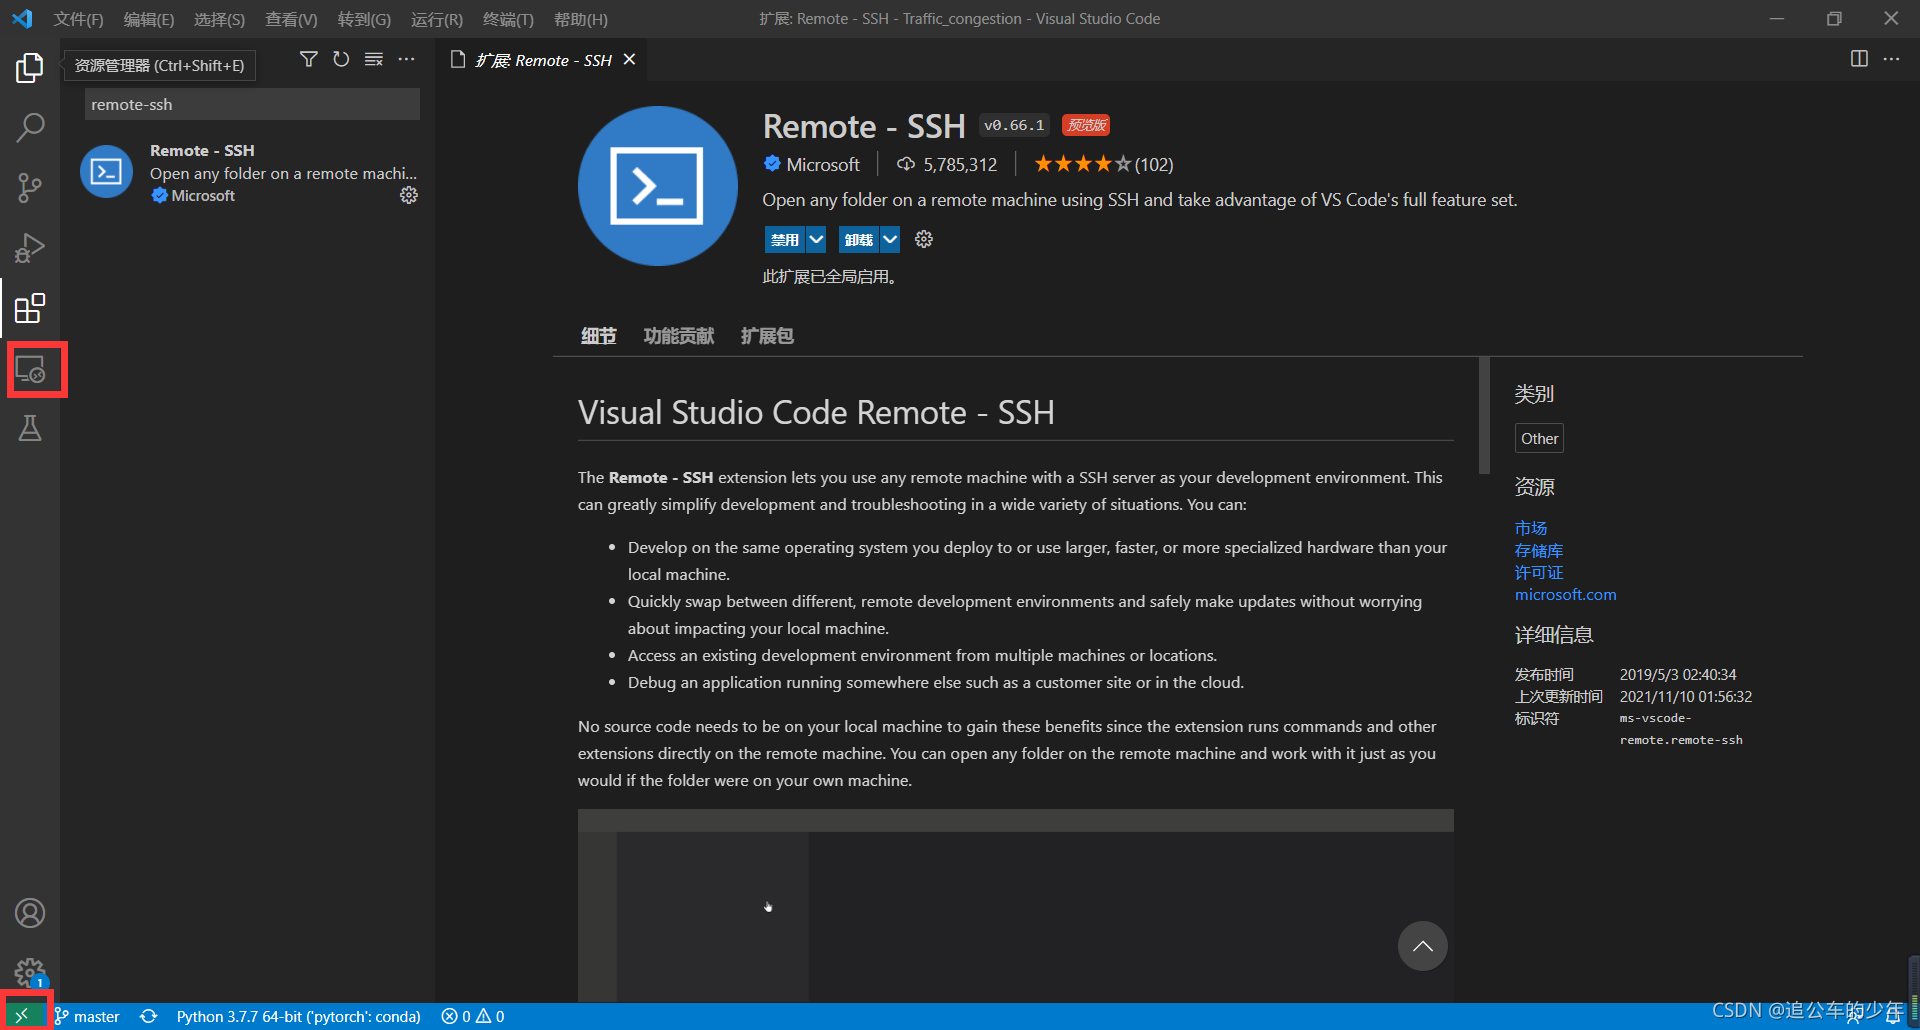This screenshot has height=1030, width=1920.
Task: Open extensions sidebar more actions menu
Action: [x=406, y=60]
